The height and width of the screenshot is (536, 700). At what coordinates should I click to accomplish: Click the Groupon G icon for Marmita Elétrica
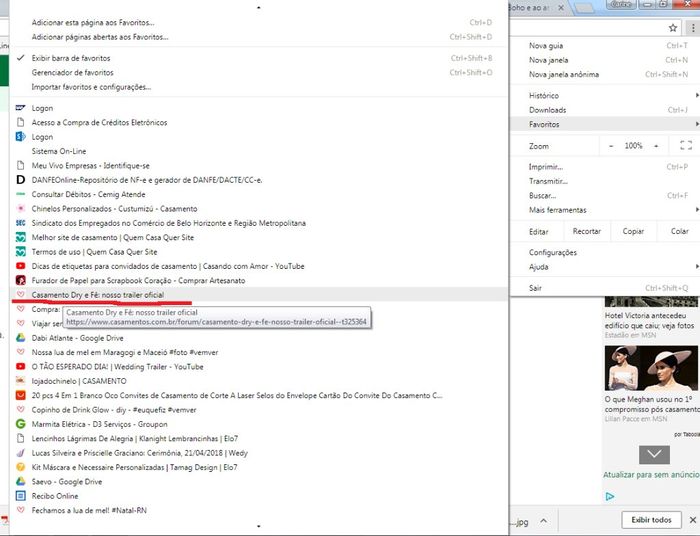(21, 424)
